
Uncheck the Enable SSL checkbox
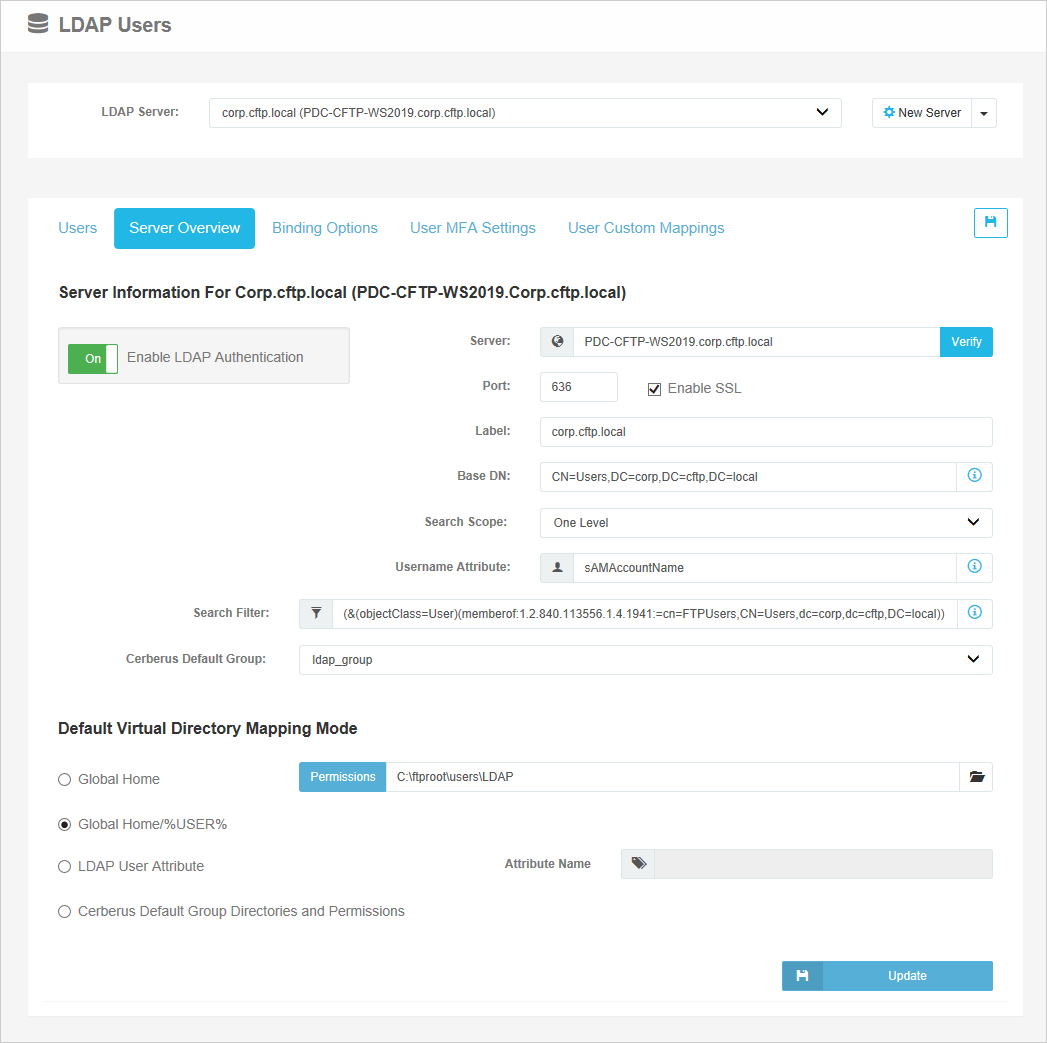click(654, 389)
